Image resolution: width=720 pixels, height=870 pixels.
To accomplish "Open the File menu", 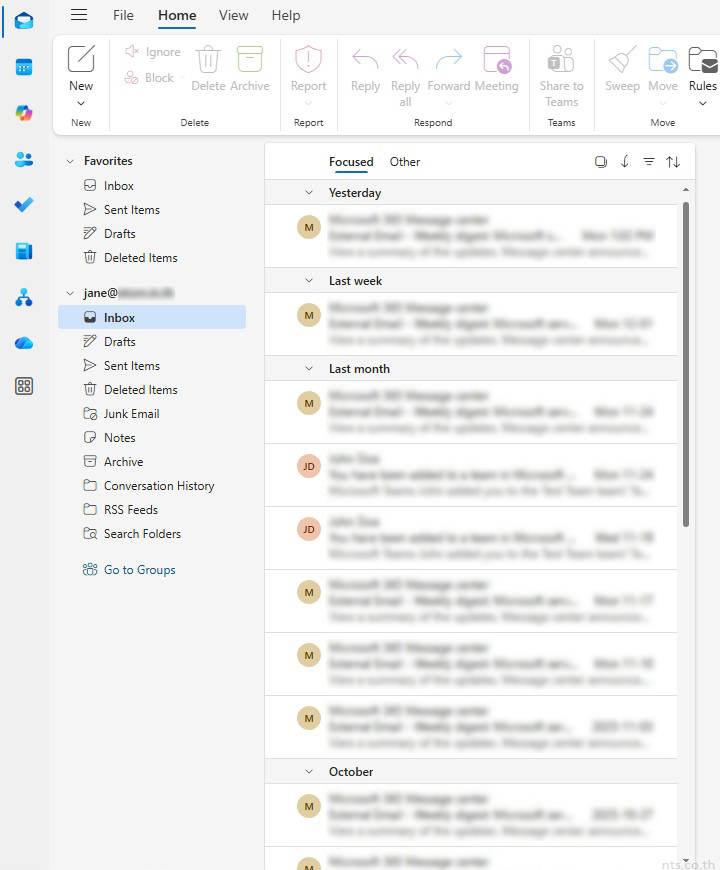I will click(123, 16).
